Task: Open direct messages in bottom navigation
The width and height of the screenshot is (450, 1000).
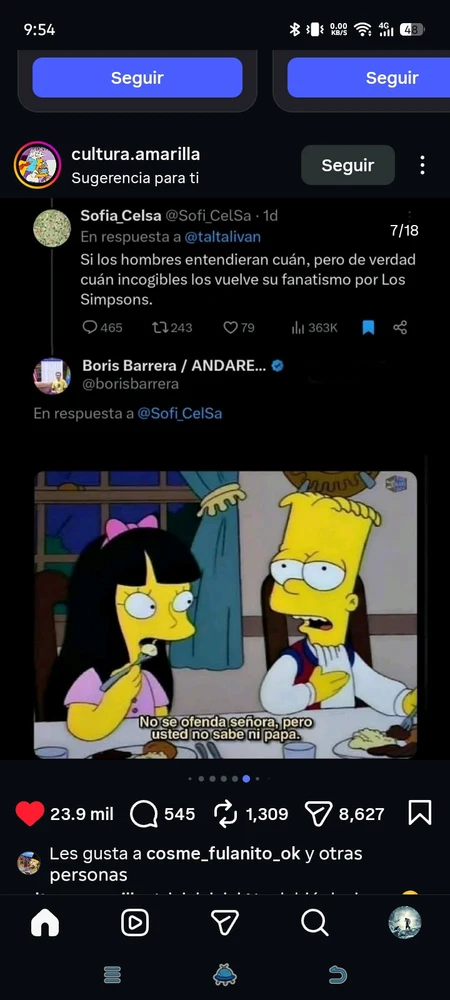Action: (x=225, y=922)
